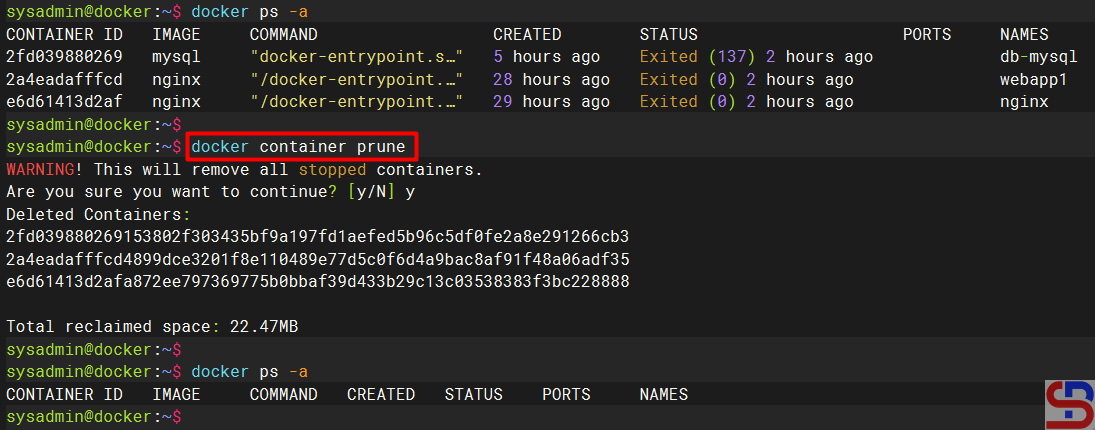Click the CREATED header in the bottom table
Screen dimensions: 1095x430
[x=380, y=394]
